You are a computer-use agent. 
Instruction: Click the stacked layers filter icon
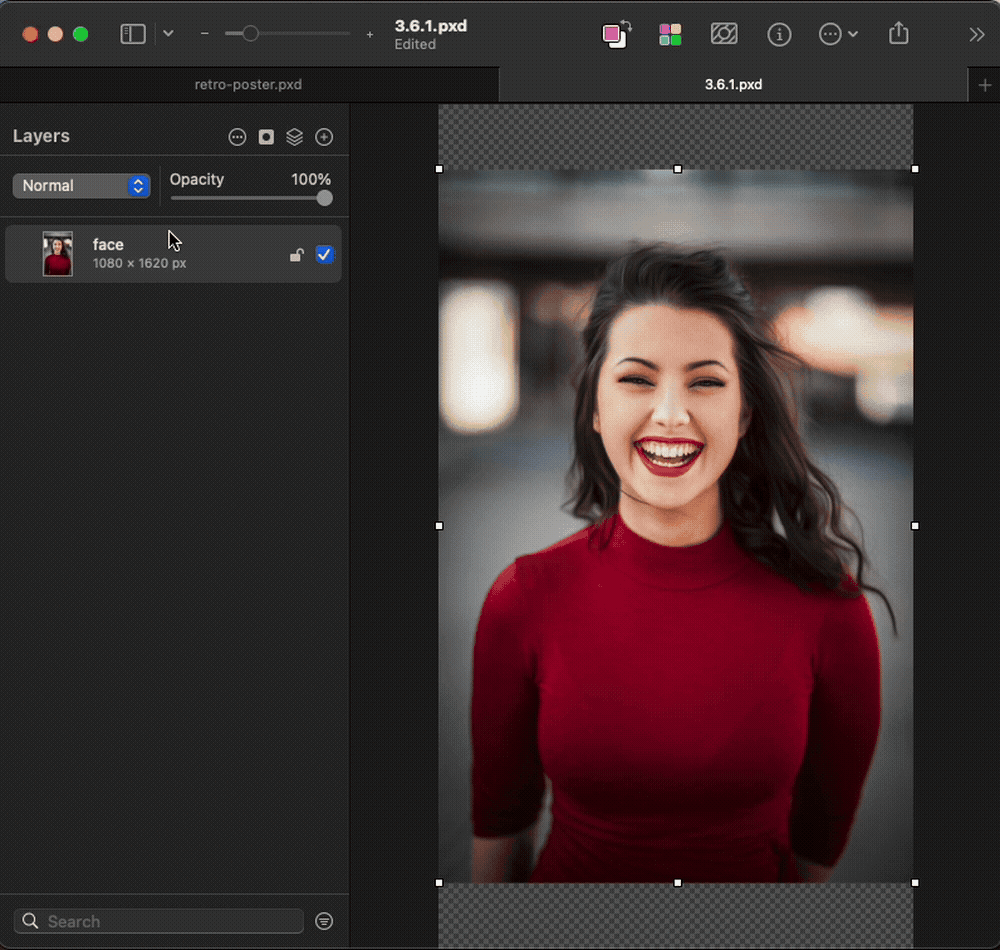pyautogui.click(x=294, y=137)
